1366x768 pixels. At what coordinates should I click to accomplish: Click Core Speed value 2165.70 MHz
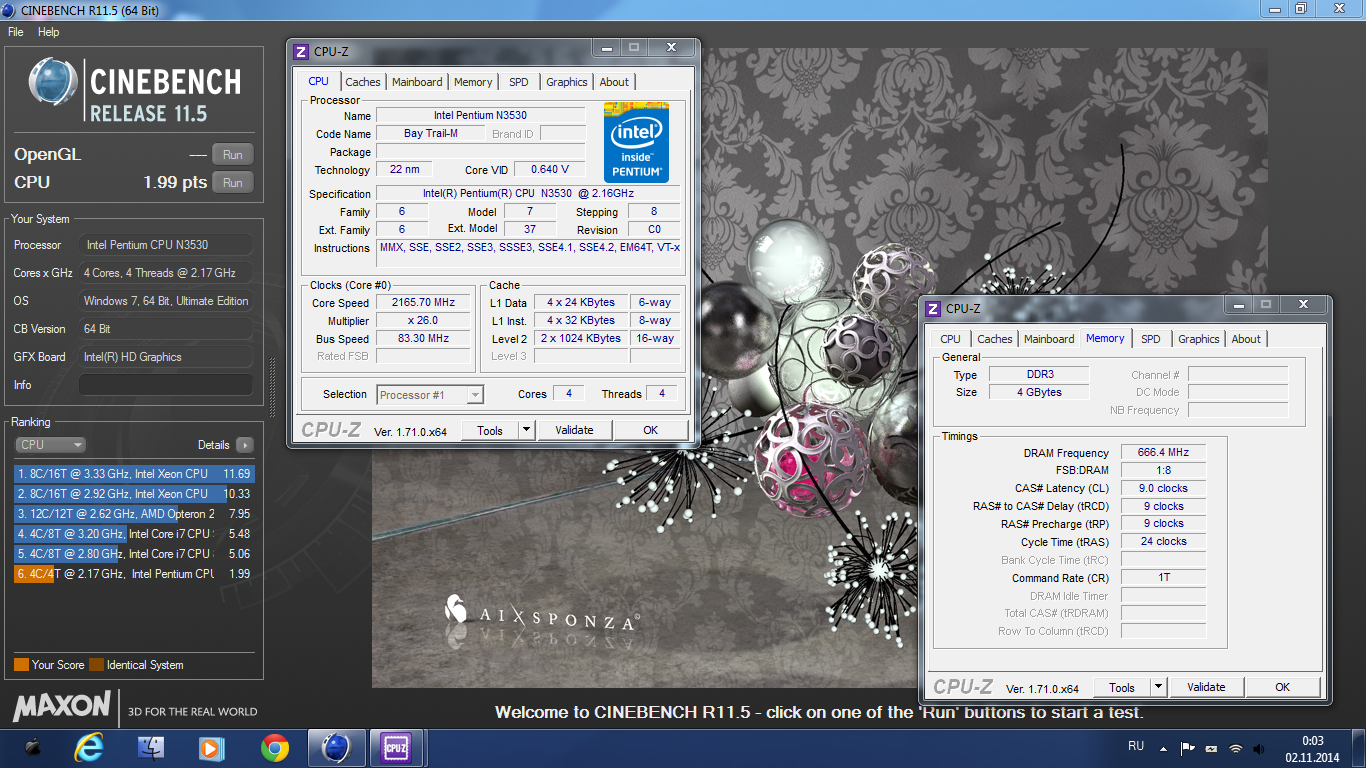424,303
